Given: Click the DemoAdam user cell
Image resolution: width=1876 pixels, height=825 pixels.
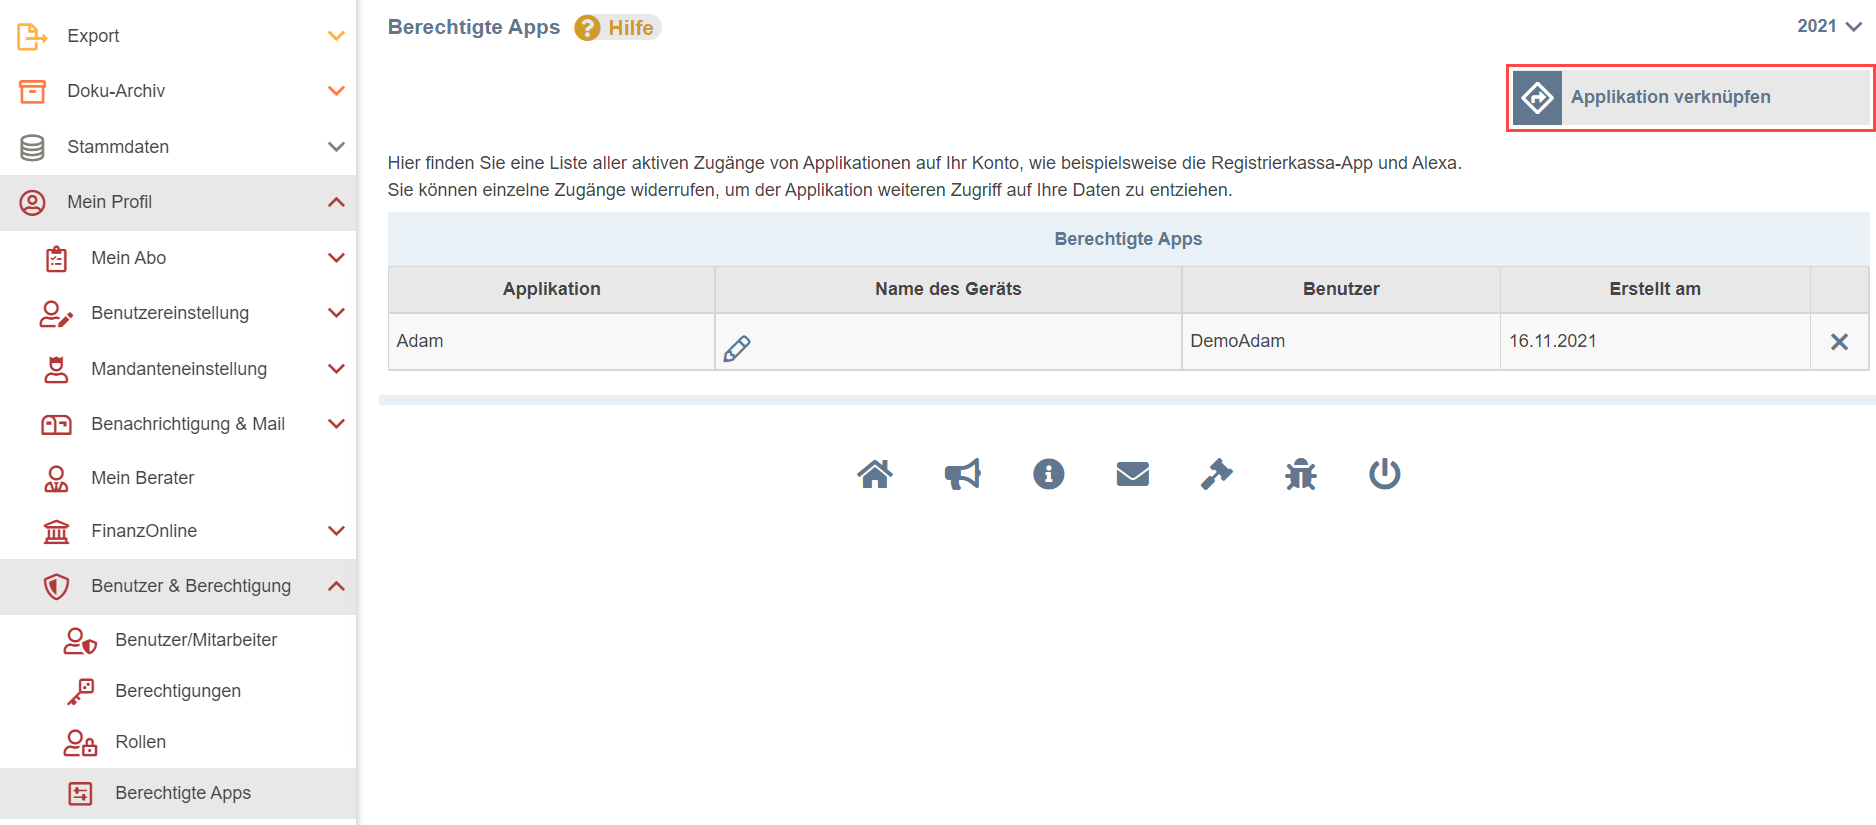Looking at the screenshot, I should pyautogui.click(x=1341, y=342).
